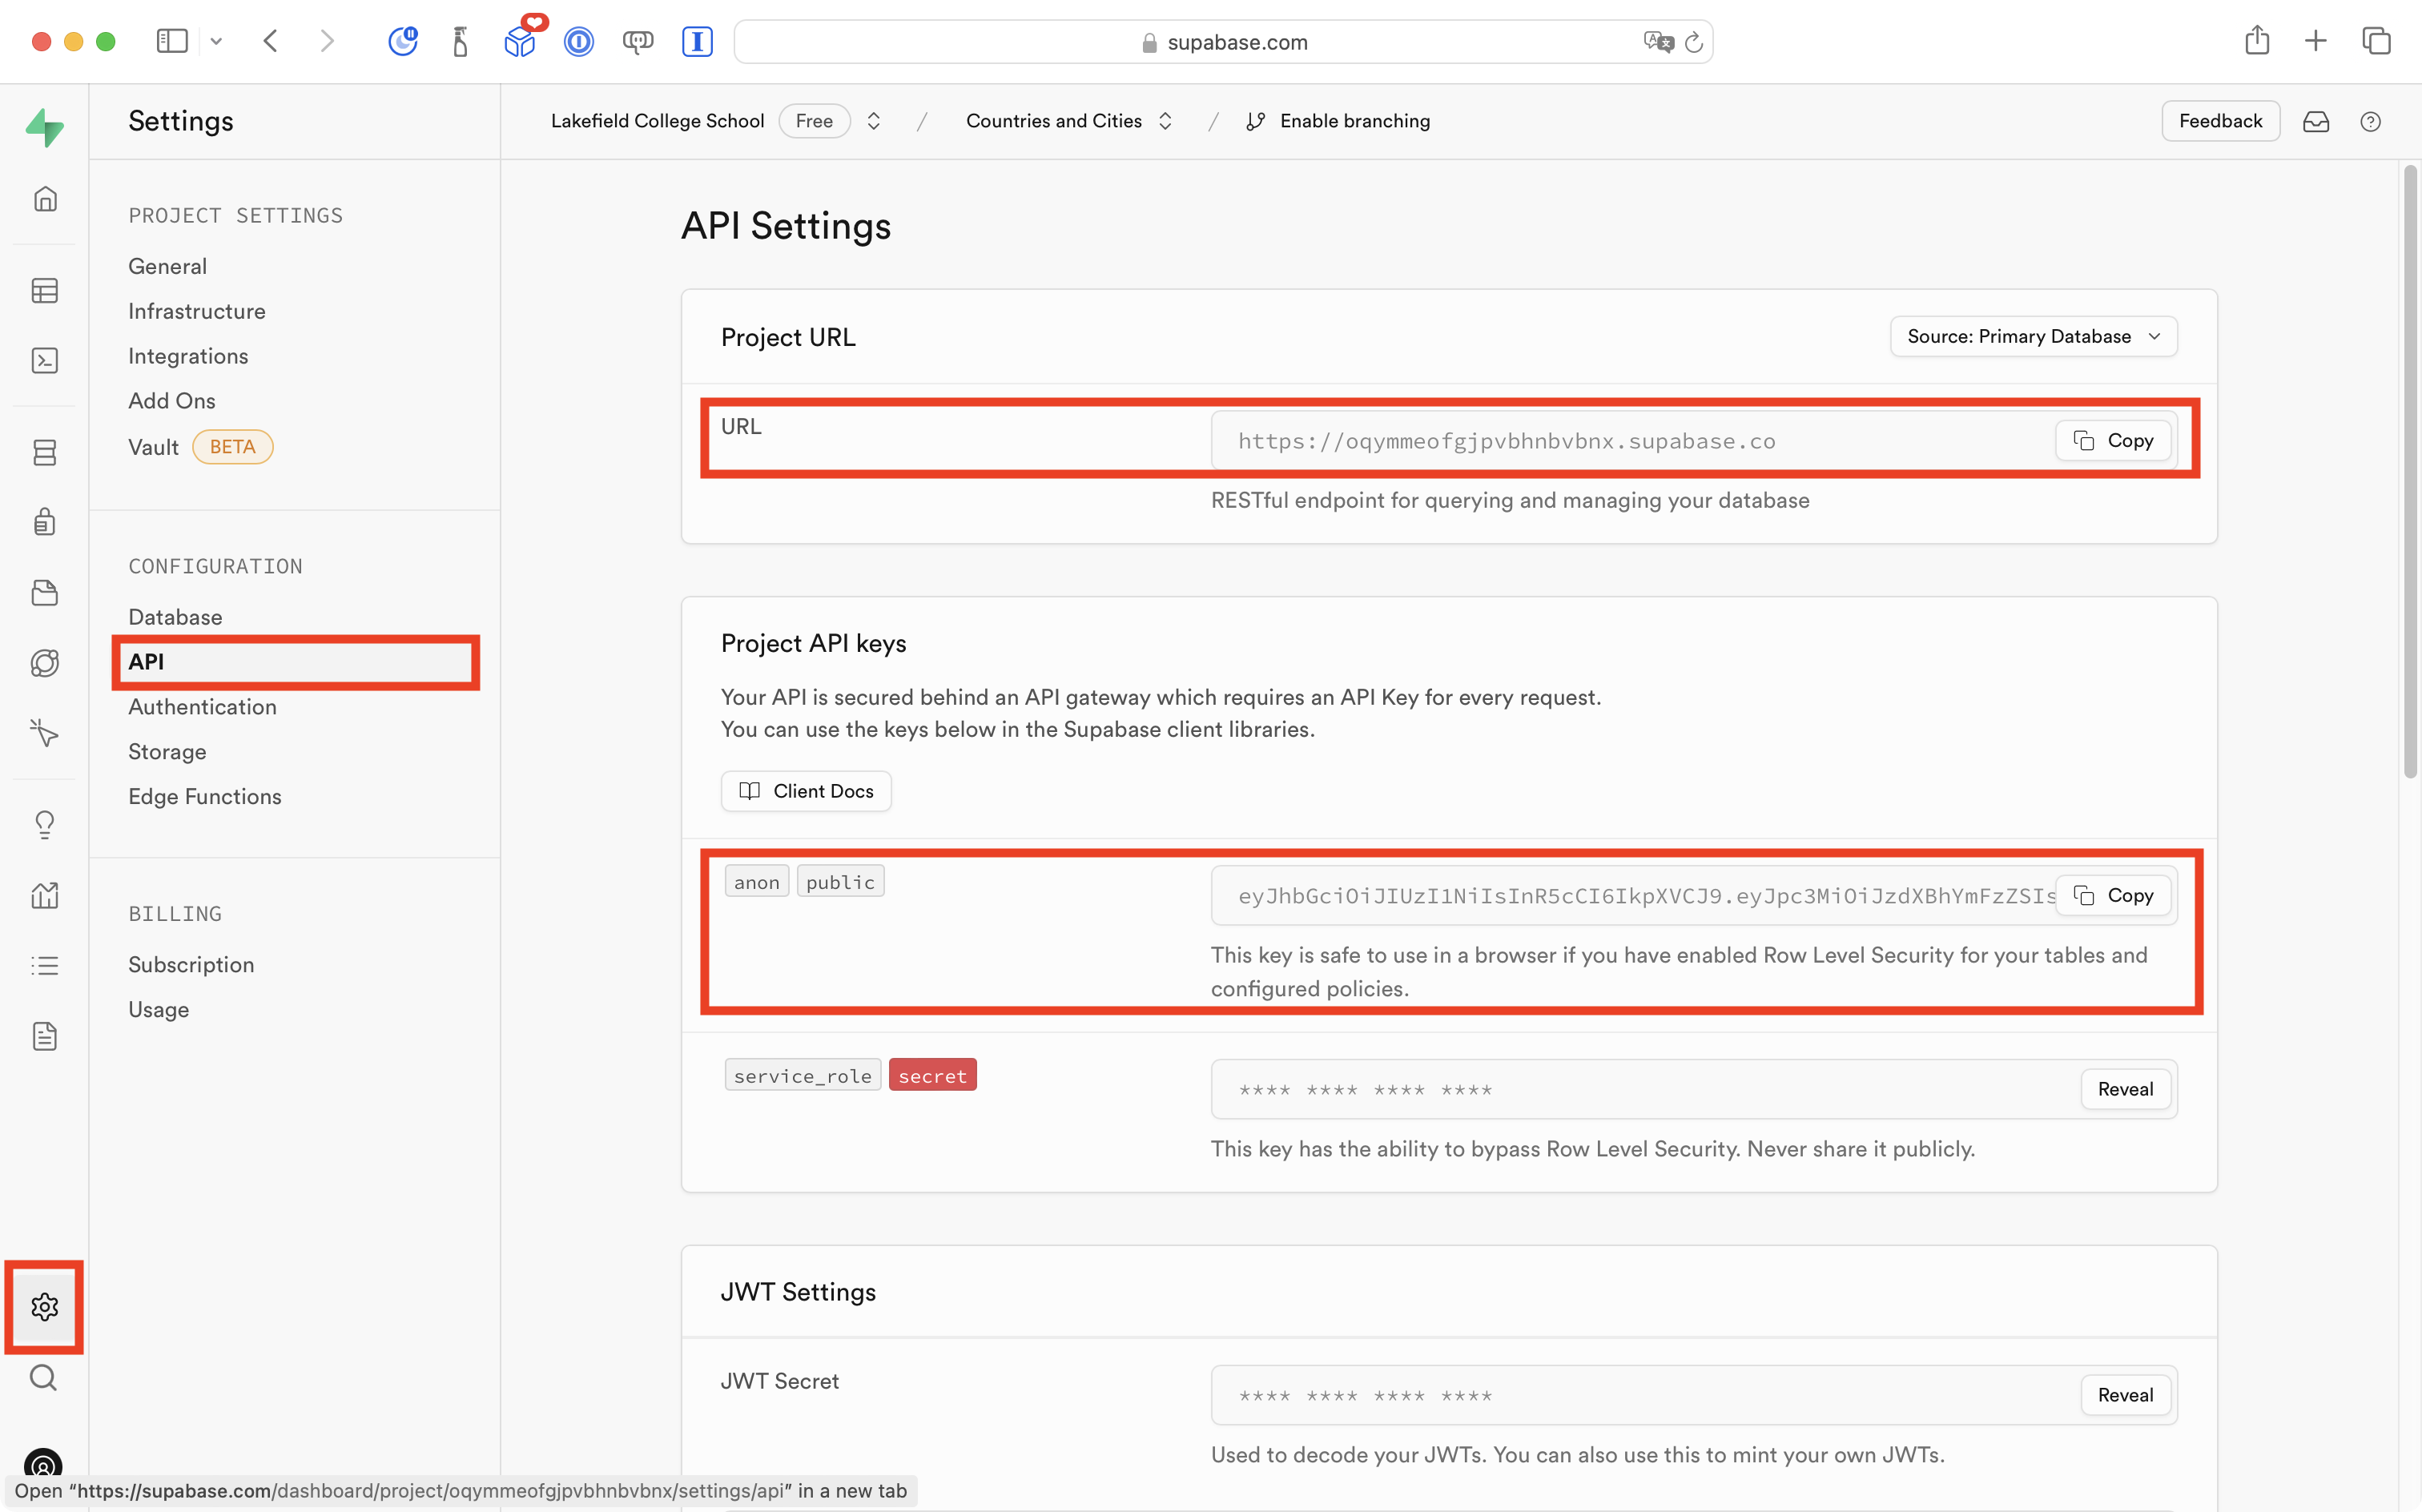The image size is (2422, 1512).
Task: Click the settings gear icon
Action: tap(44, 1307)
